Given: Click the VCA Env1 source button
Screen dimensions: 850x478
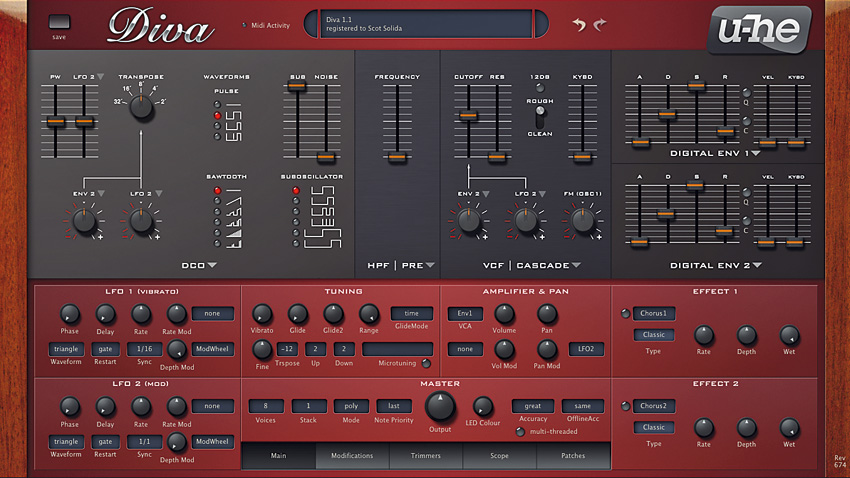Looking at the screenshot, I should (x=465, y=313).
